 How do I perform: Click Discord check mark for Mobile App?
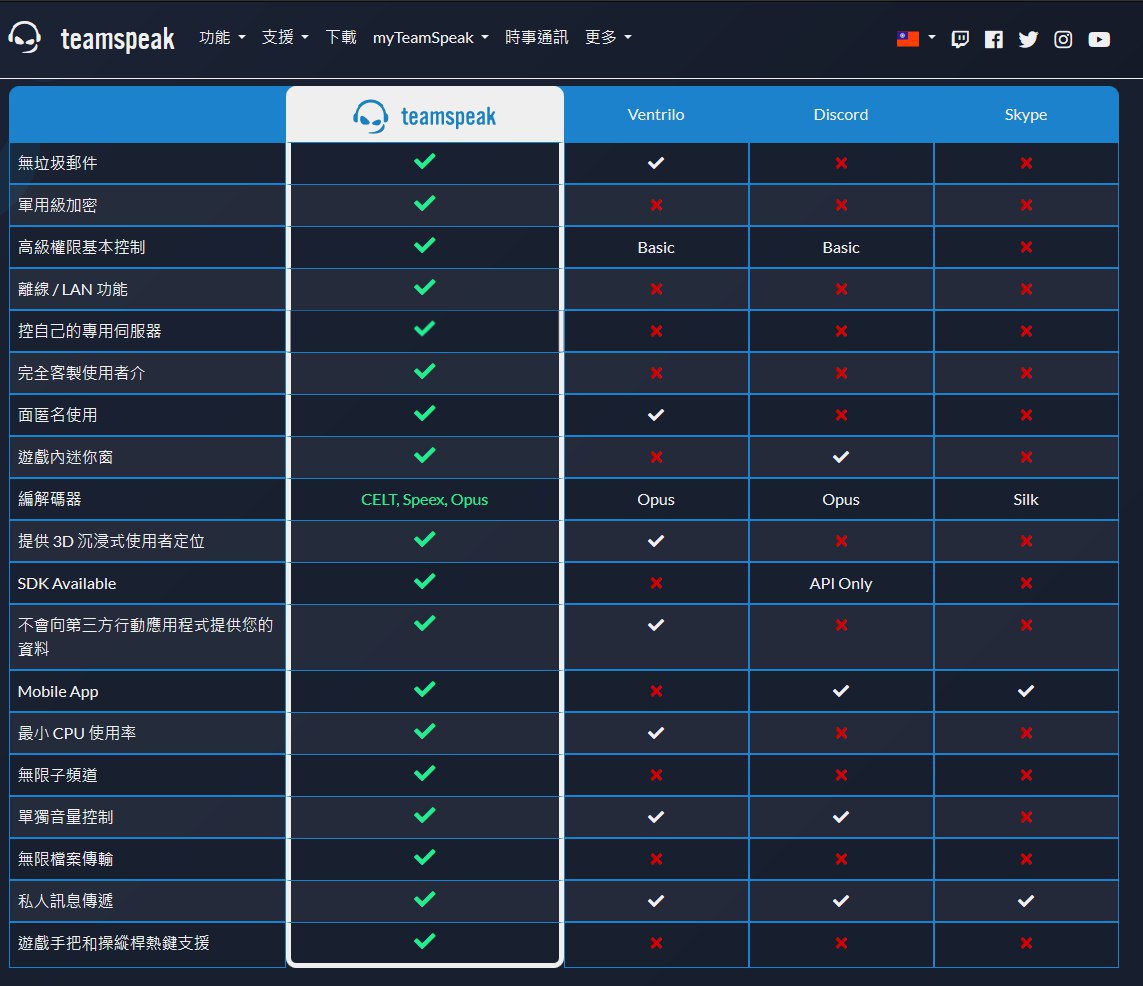pyautogui.click(x=841, y=691)
